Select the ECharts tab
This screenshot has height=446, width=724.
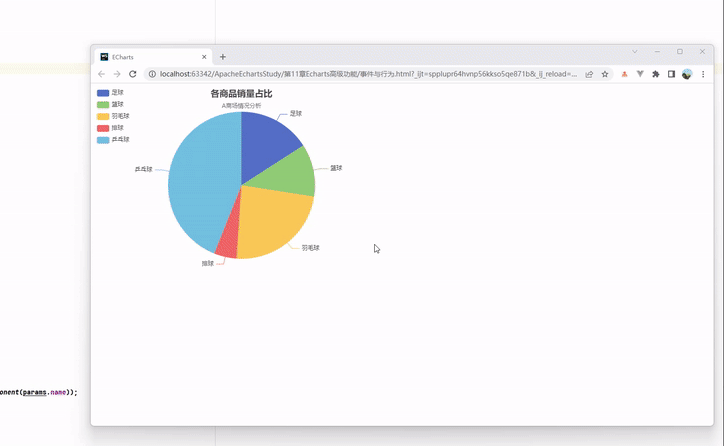pos(153,57)
